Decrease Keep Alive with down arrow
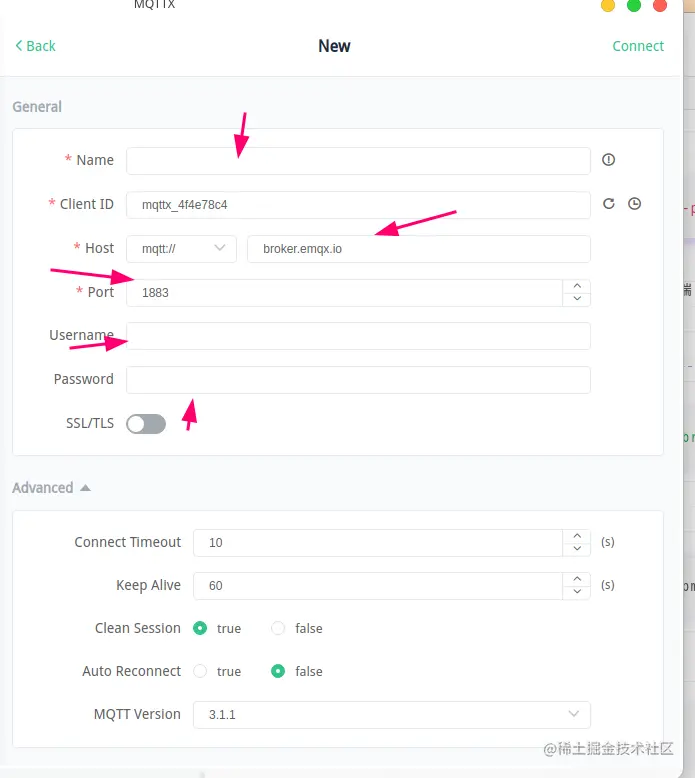Viewport: 695px width, 778px height. click(576, 592)
